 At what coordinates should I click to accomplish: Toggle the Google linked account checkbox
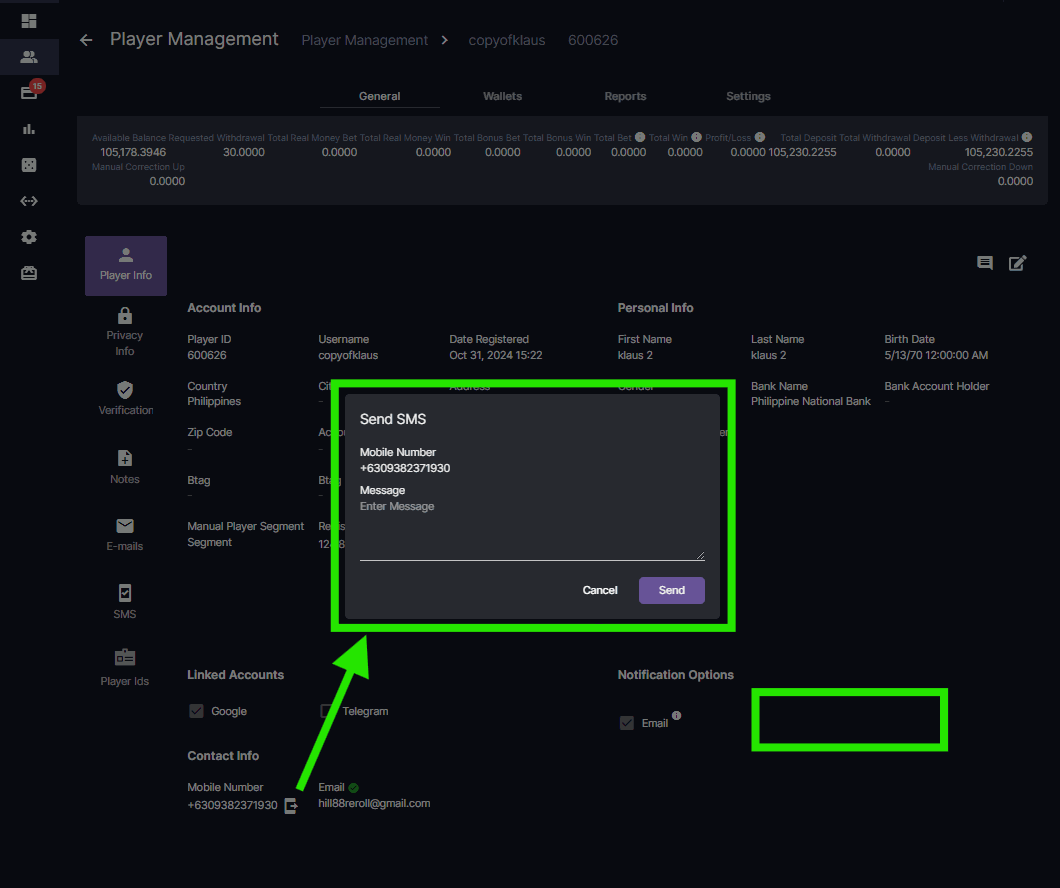click(196, 711)
